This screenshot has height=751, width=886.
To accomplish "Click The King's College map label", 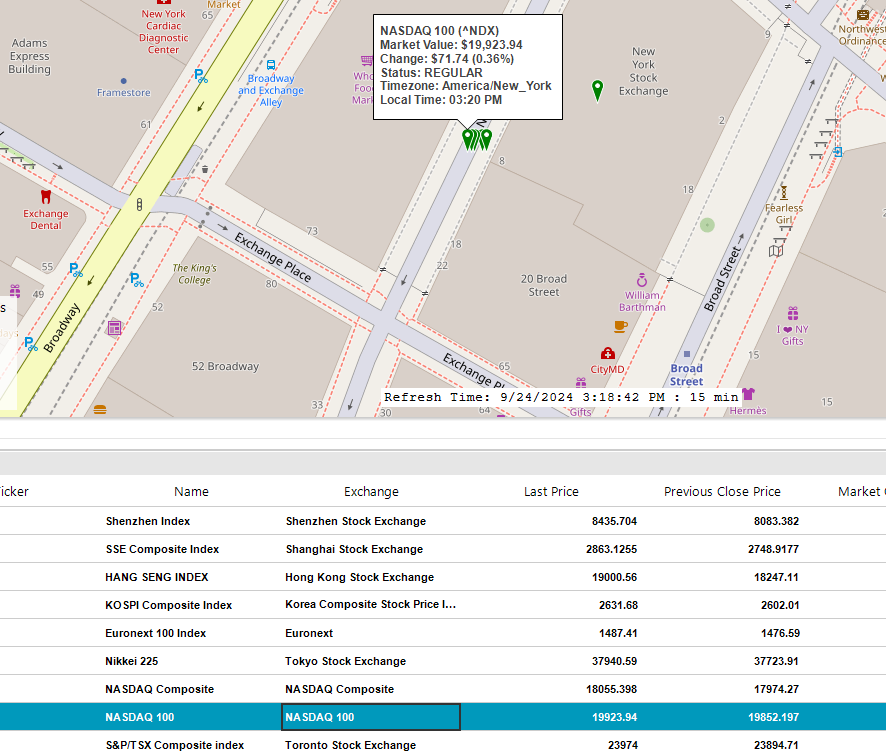I will [195, 274].
